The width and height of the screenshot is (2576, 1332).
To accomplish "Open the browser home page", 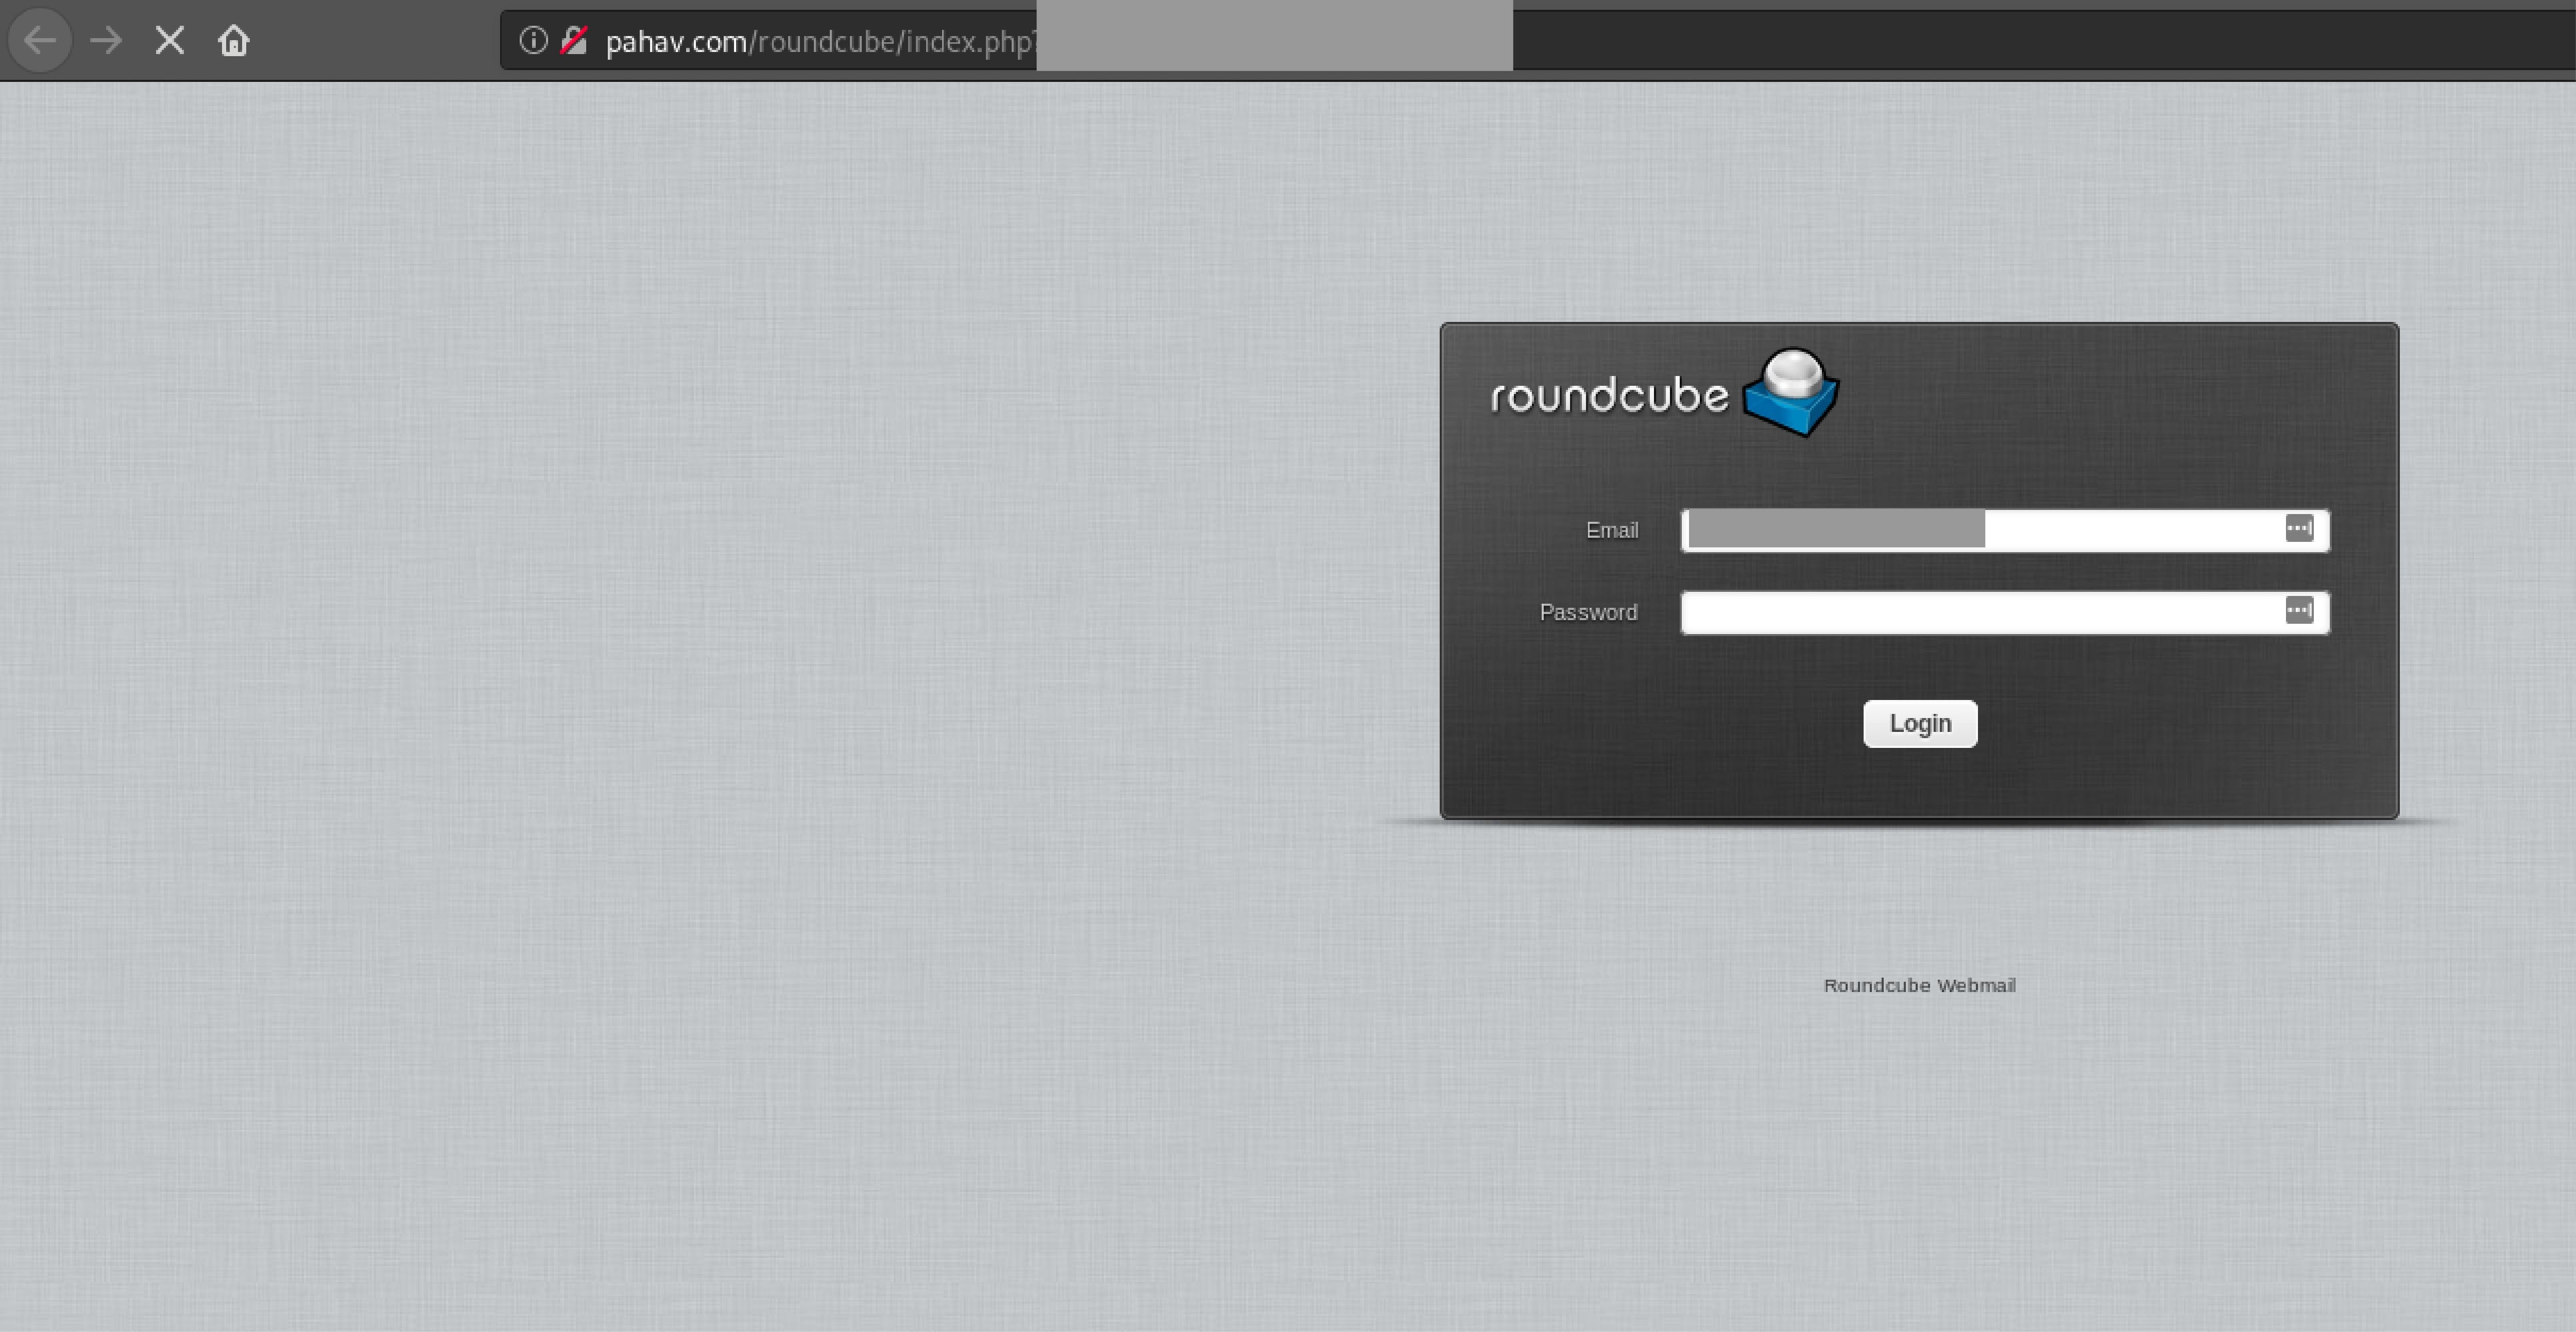I will click(234, 40).
